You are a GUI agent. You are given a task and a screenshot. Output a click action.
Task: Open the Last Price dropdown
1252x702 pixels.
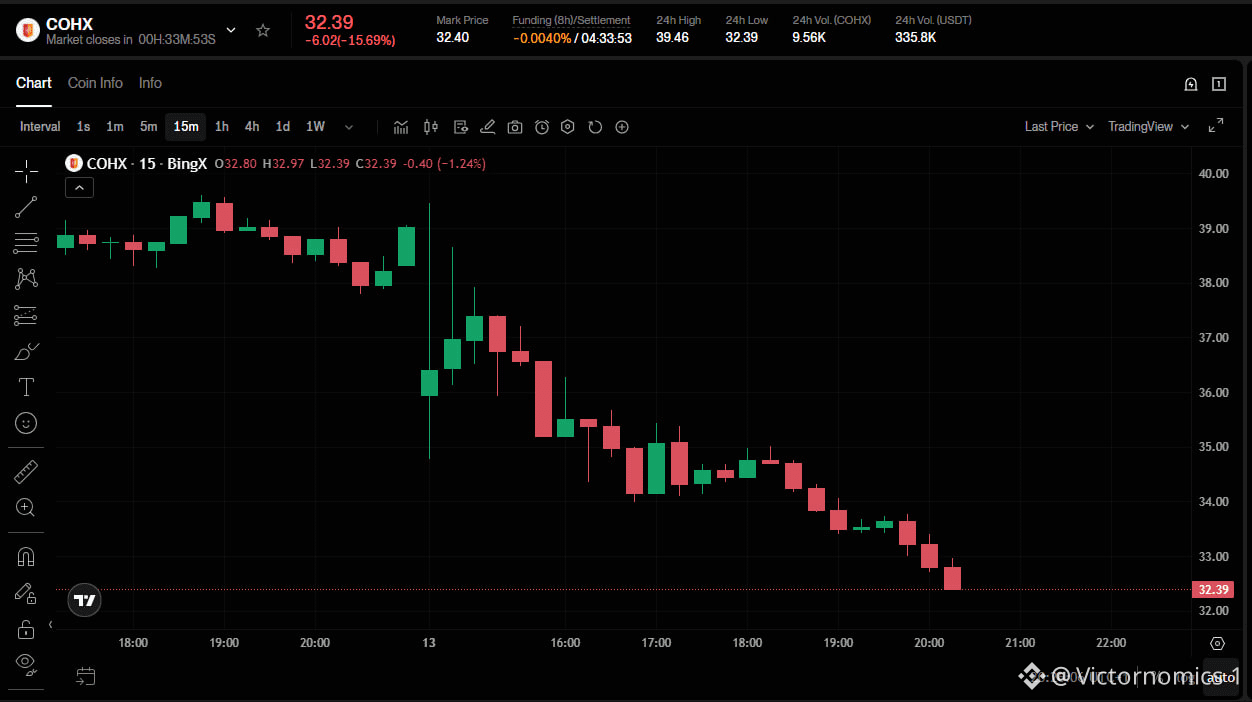coord(1059,127)
